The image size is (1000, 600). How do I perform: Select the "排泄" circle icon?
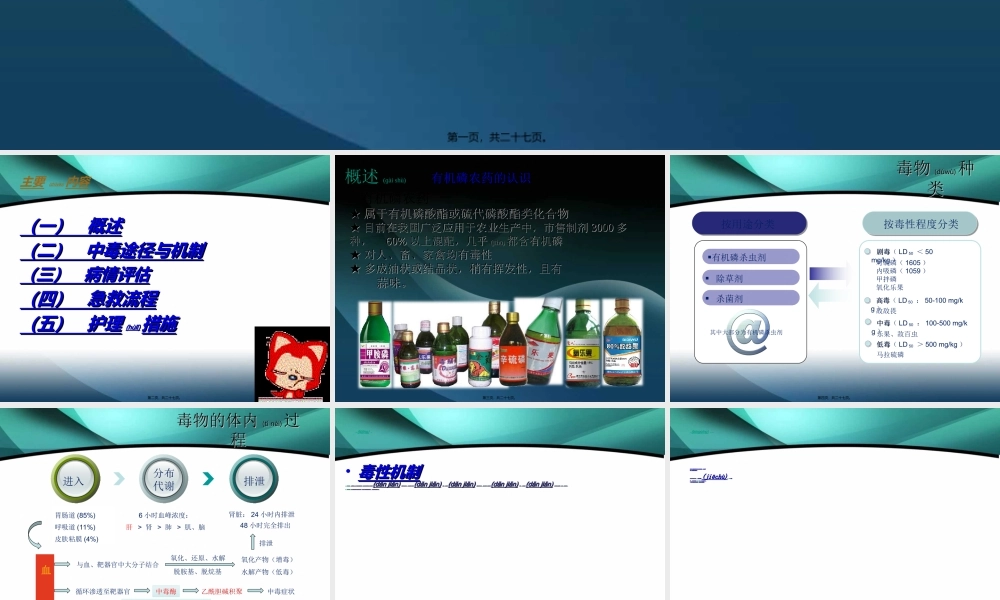253,480
